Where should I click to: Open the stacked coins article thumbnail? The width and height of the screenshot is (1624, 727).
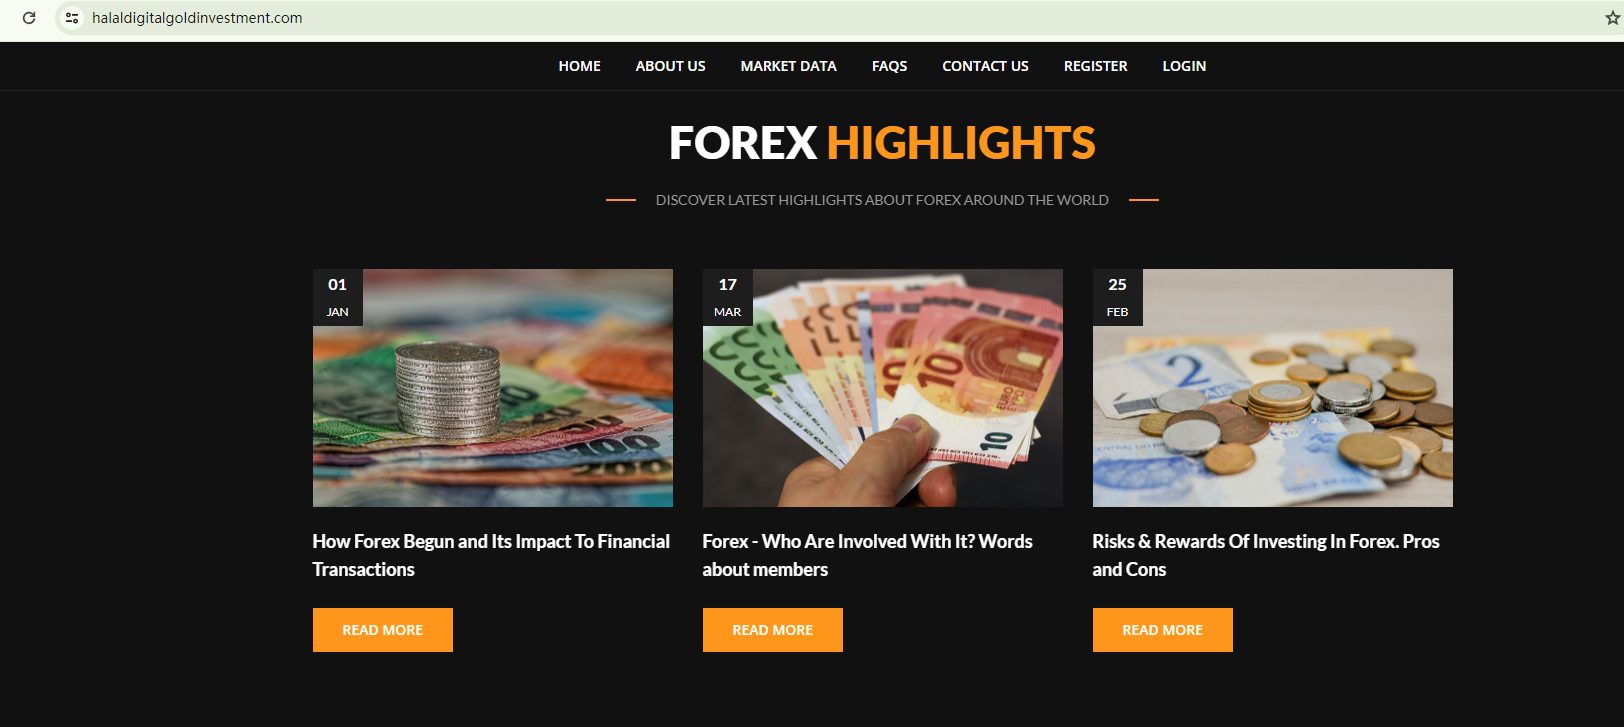pos(493,388)
